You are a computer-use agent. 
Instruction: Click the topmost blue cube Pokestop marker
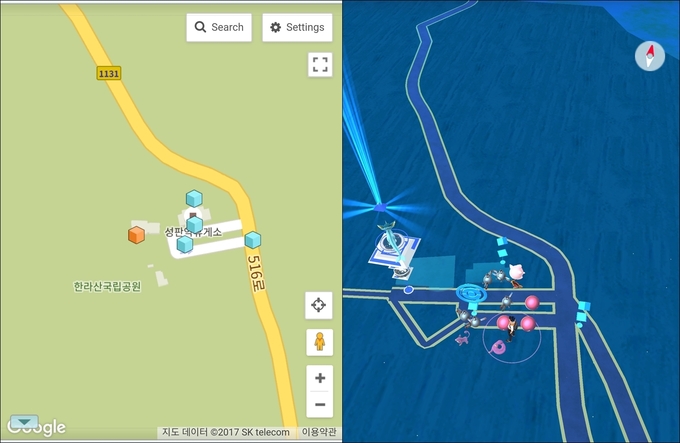(194, 199)
